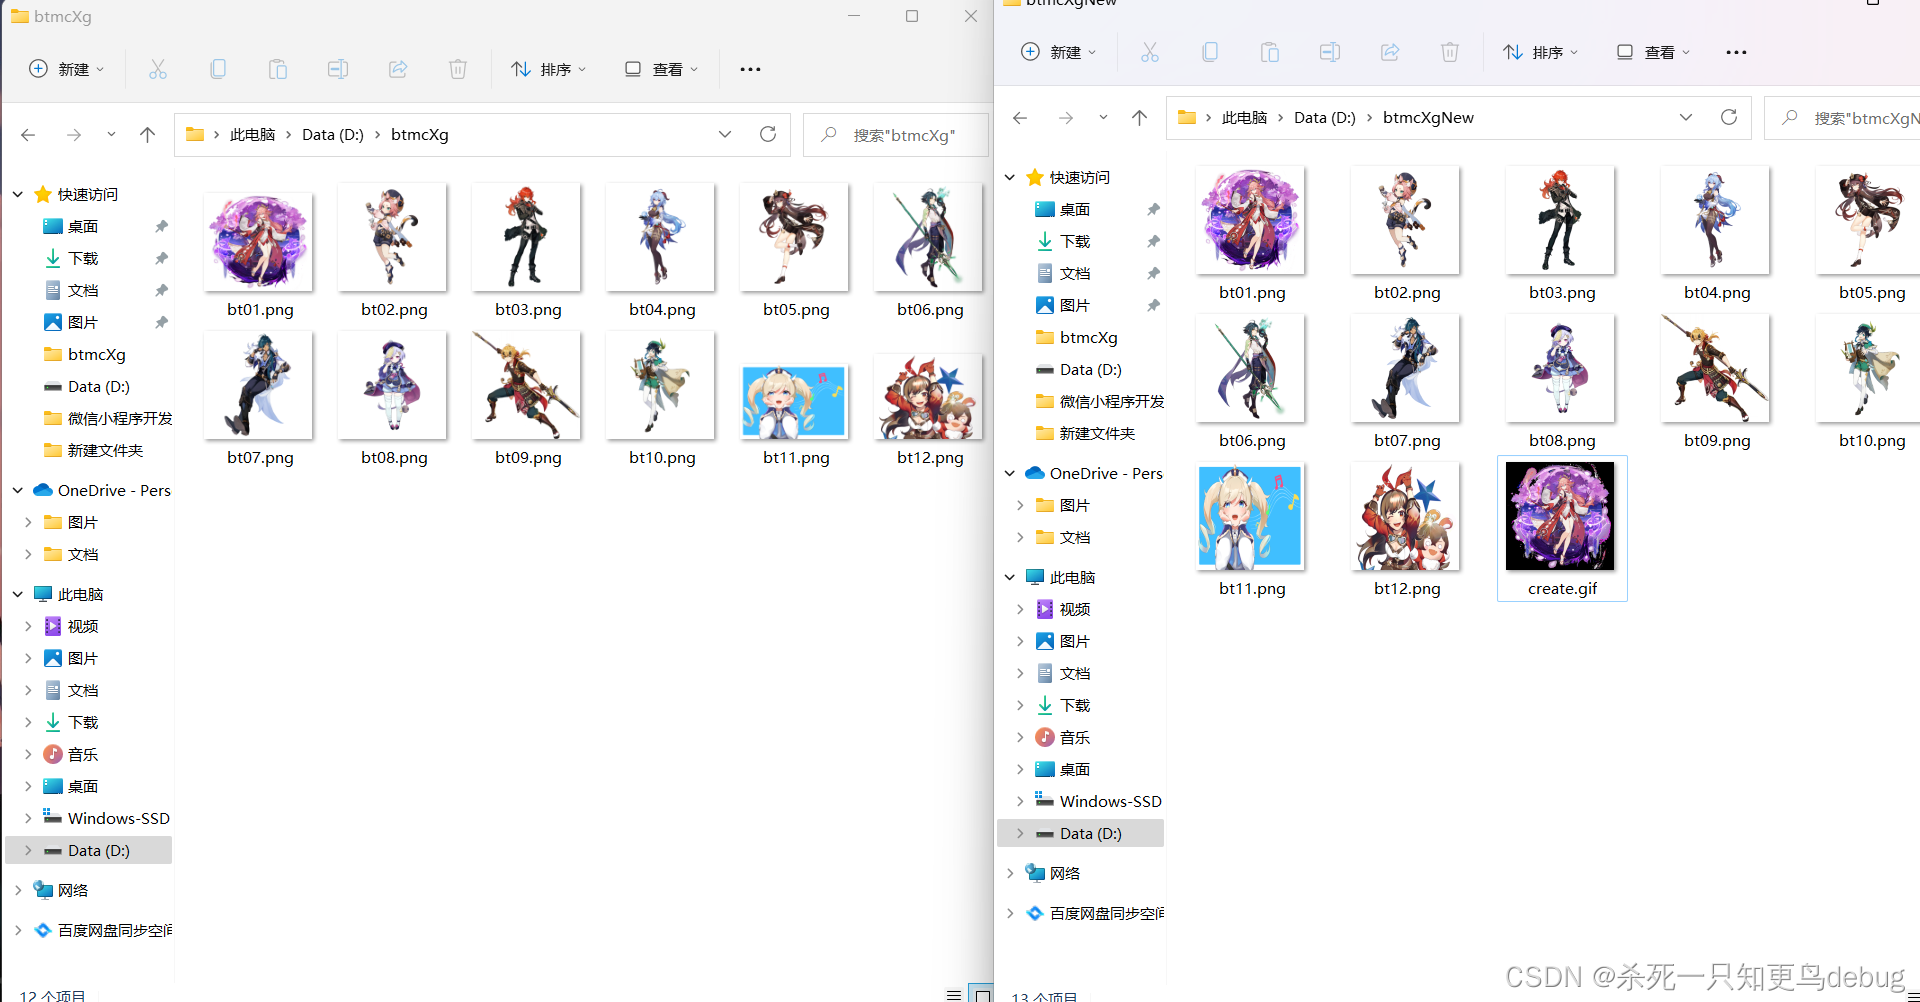Select 视频 in btmcXgNew window sidebar
This screenshot has height=1002, width=1920.
pos(1063,609)
